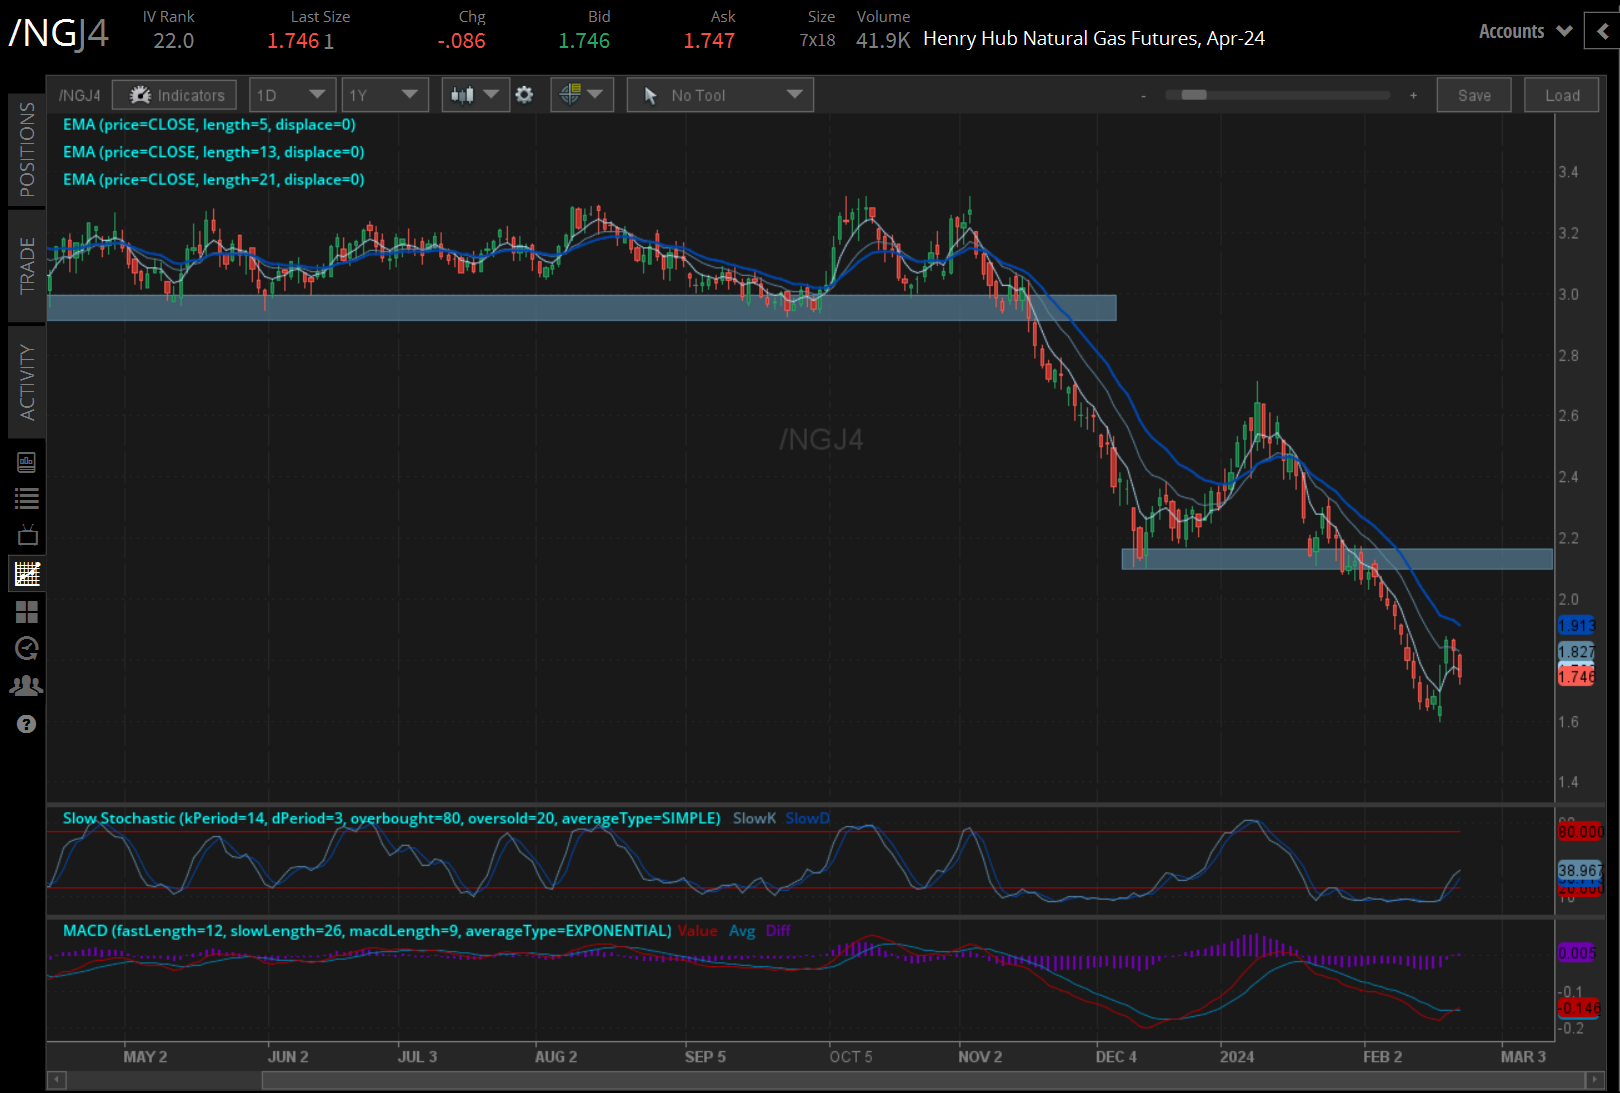Select the chart icon in left sidebar
The width and height of the screenshot is (1620, 1093).
click(x=27, y=573)
